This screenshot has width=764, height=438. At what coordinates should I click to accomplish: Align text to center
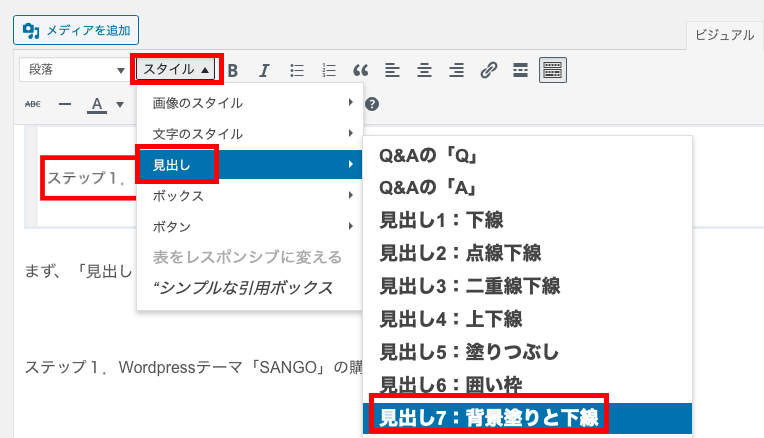click(424, 70)
